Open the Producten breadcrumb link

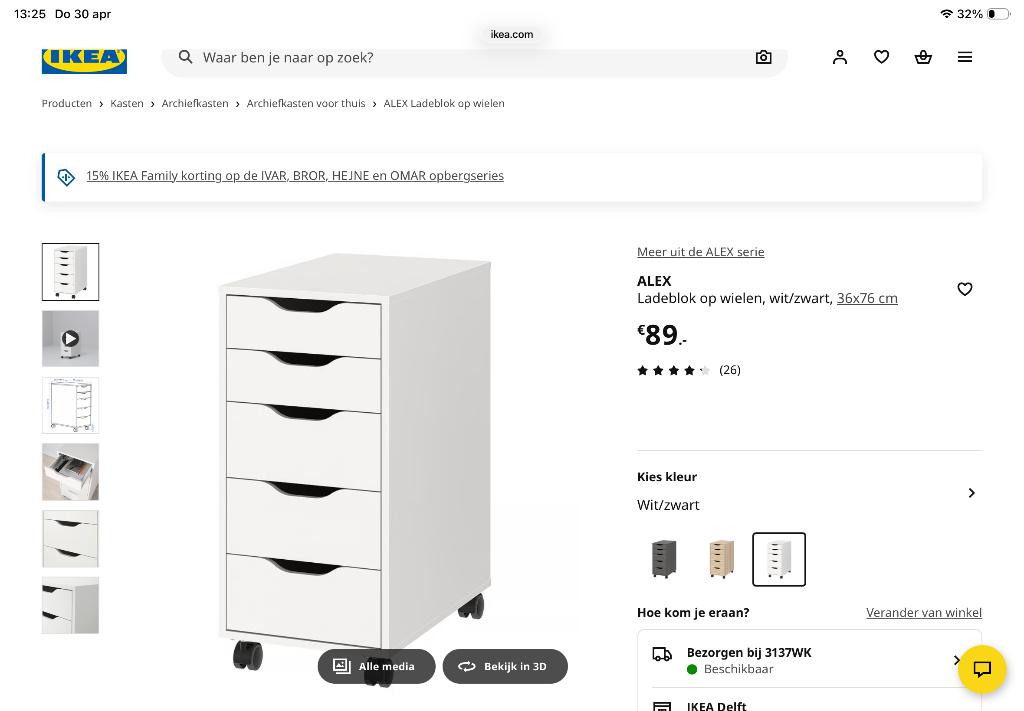point(66,103)
